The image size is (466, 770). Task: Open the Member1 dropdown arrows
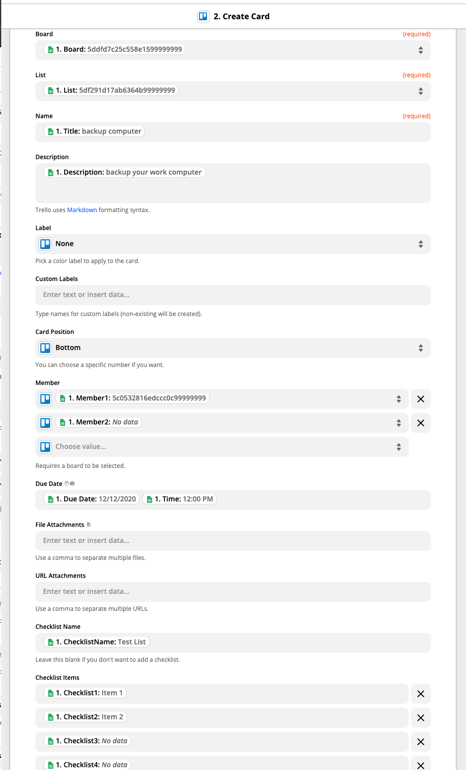point(399,399)
